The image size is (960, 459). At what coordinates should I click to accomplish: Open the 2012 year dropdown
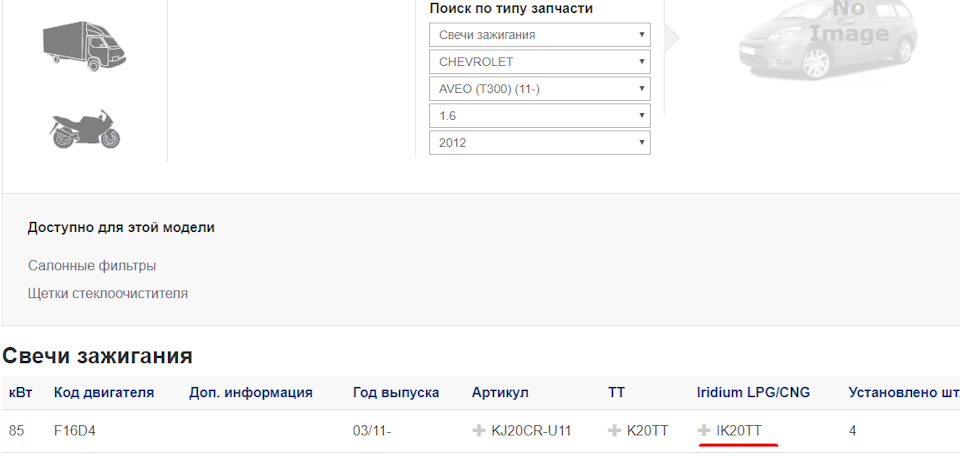[539, 143]
